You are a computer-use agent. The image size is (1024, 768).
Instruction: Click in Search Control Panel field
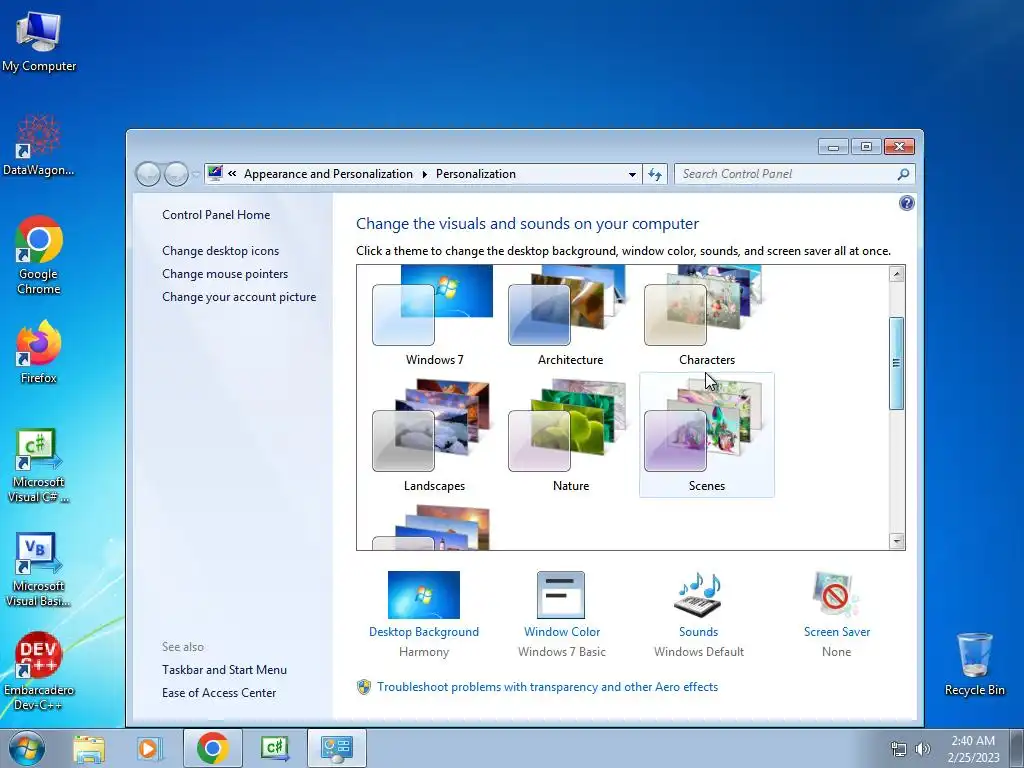coord(787,174)
